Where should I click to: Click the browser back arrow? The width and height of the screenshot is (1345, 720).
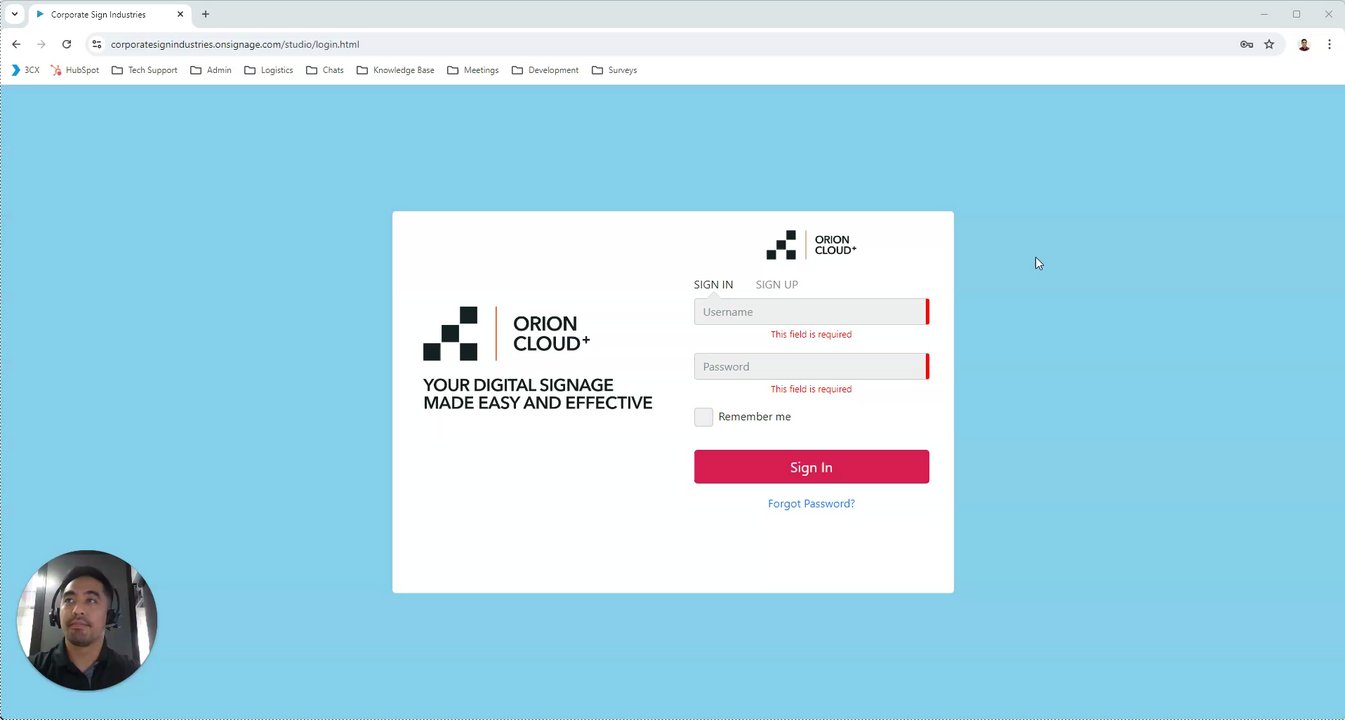[16, 44]
